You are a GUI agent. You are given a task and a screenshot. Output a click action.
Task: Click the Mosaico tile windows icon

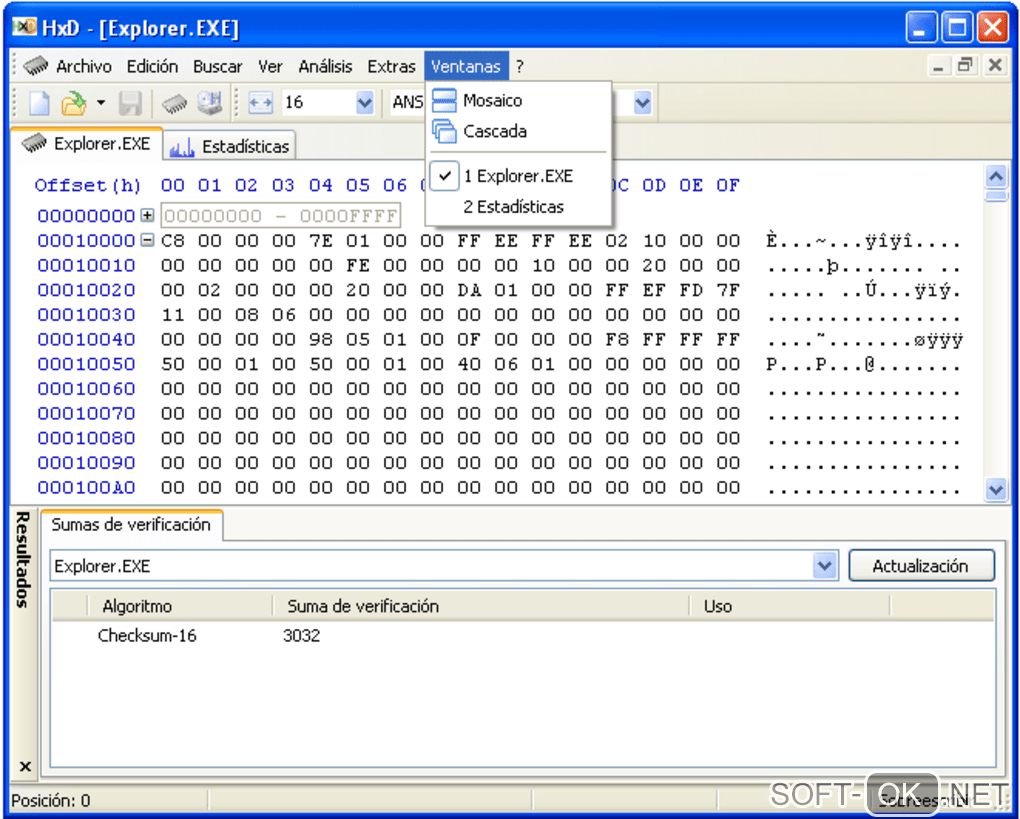coord(444,101)
